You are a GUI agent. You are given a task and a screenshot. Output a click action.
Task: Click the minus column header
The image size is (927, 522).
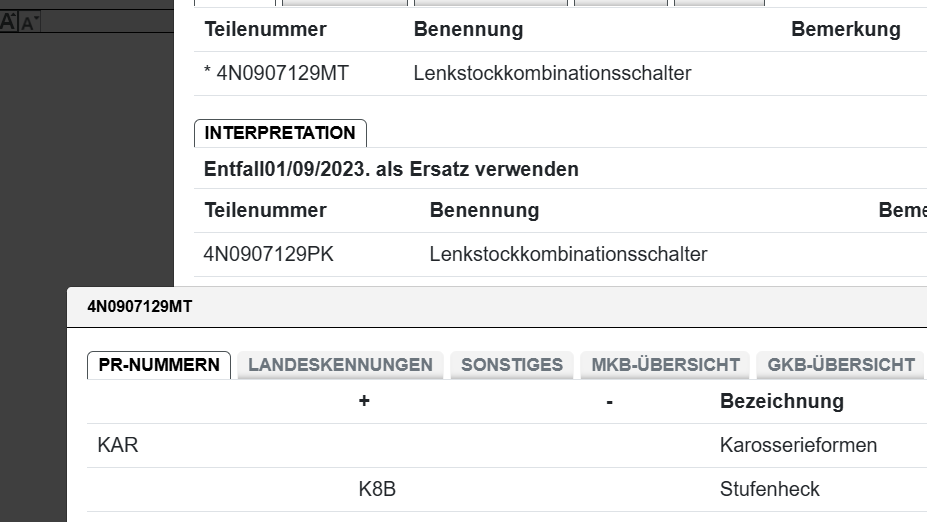click(x=609, y=401)
